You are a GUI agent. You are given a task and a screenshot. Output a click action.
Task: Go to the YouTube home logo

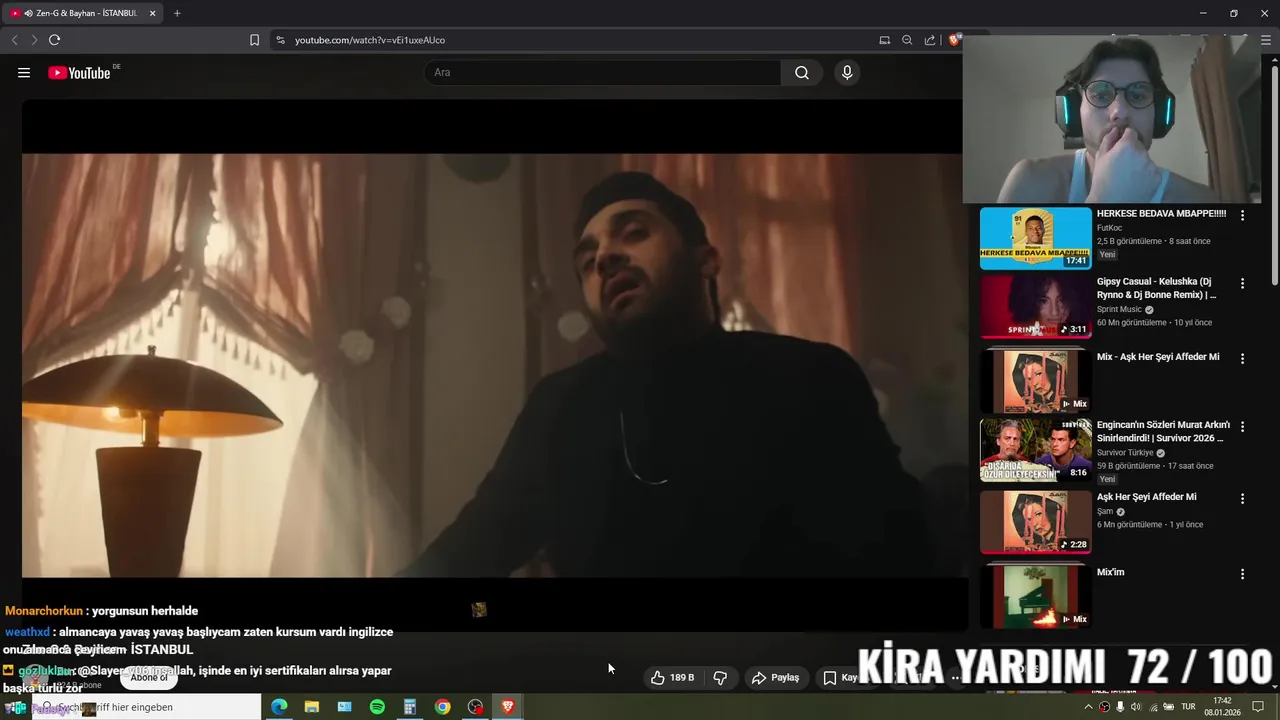coord(79,72)
